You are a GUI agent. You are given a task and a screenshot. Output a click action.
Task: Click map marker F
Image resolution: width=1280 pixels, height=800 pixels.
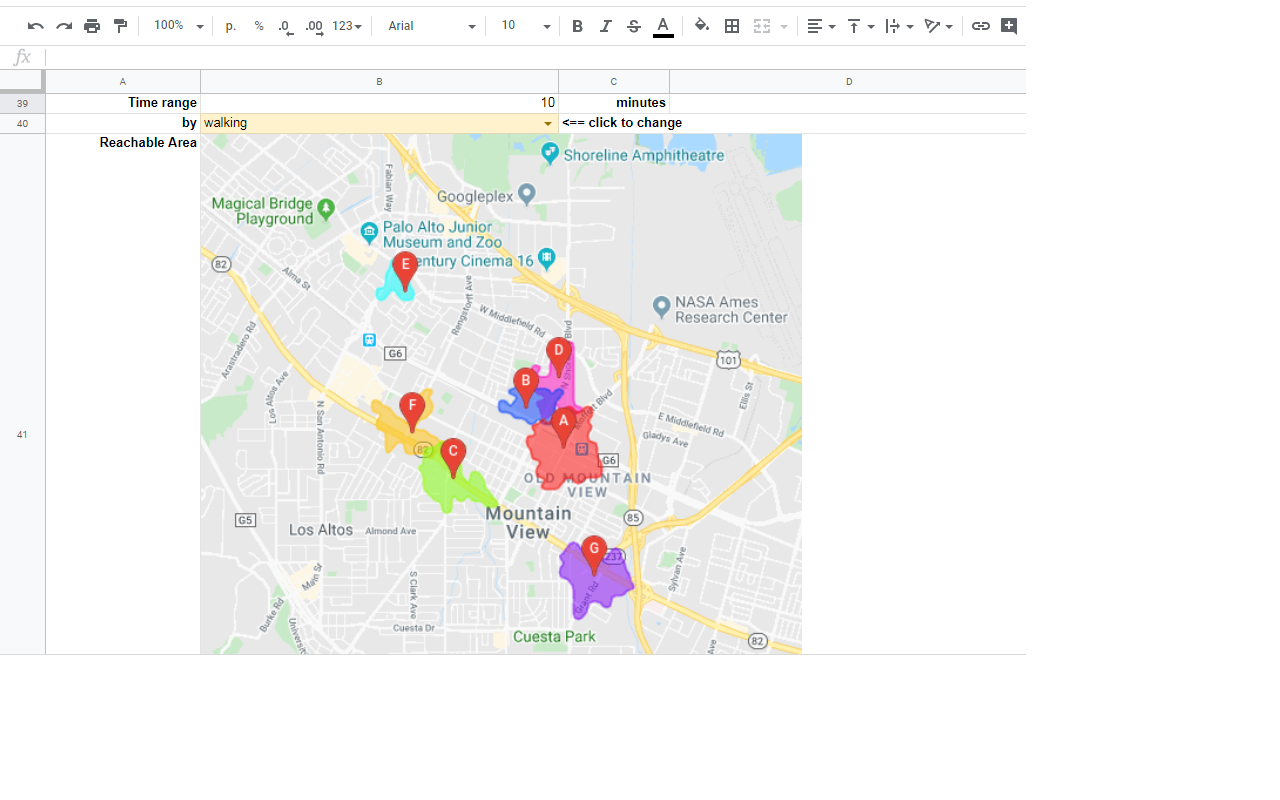(412, 413)
